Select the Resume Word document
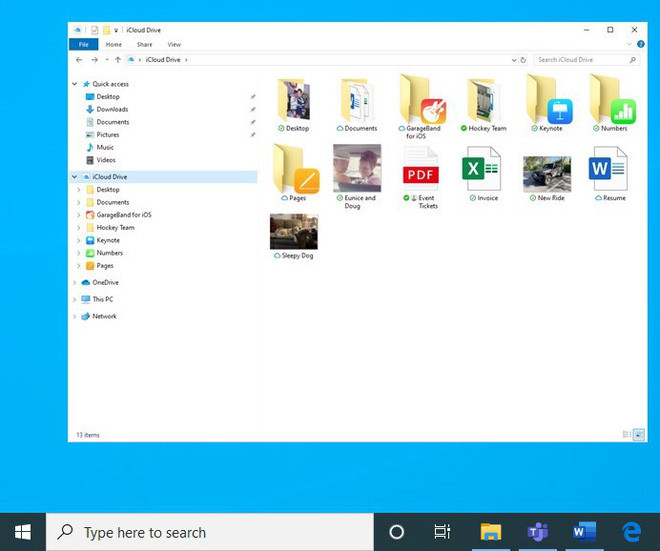This screenshot has height=551, width=660. click(x=608, y=172)
